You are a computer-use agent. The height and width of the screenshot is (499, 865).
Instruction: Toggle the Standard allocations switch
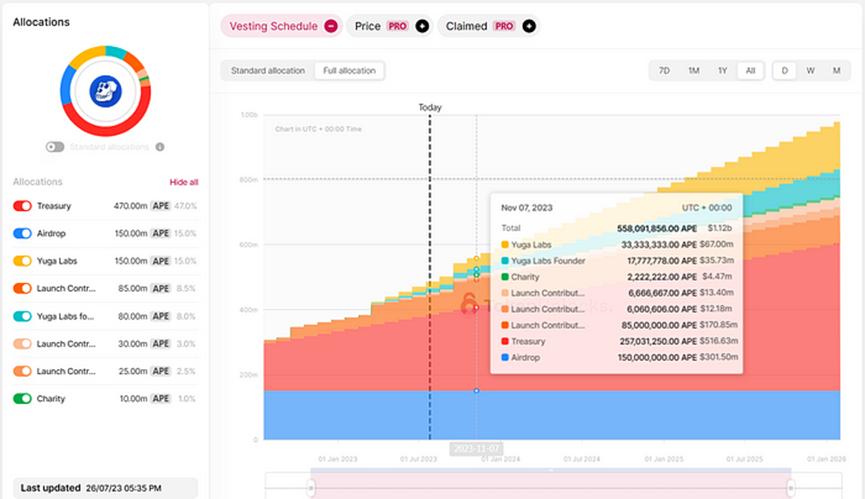[x=55, y=147]
